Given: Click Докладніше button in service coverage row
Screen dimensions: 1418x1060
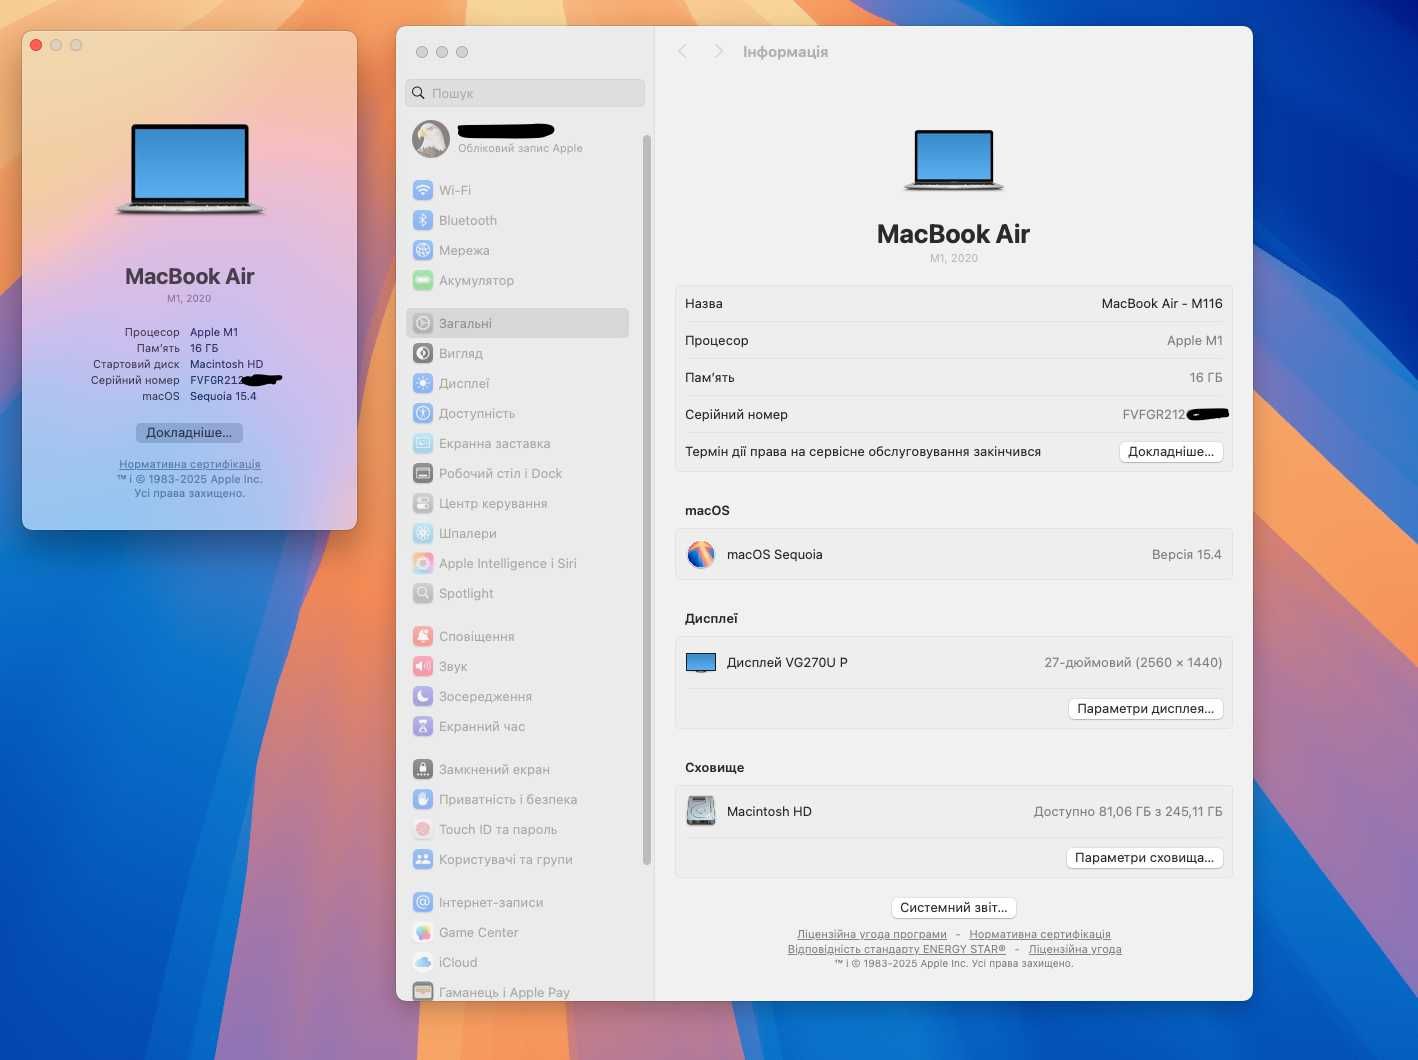Looking at the screenshot, I should point(1171,452).
